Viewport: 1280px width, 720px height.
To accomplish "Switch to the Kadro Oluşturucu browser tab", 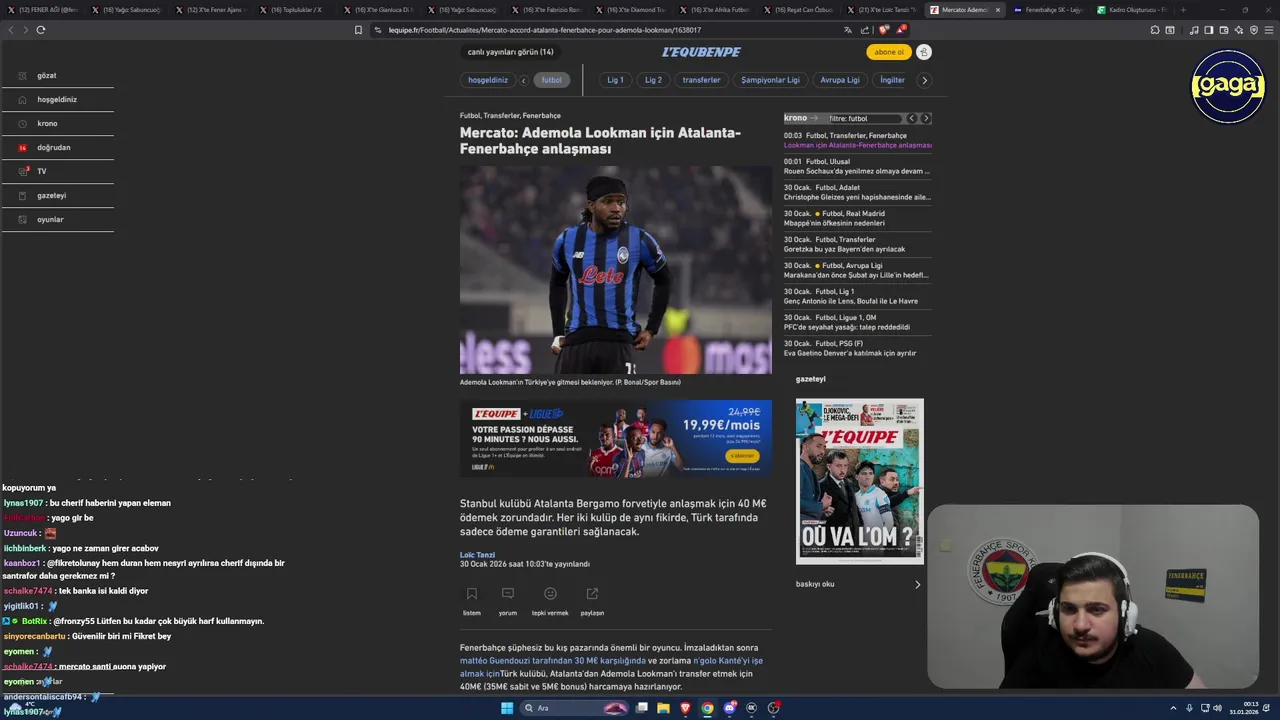I will 1130,10.
